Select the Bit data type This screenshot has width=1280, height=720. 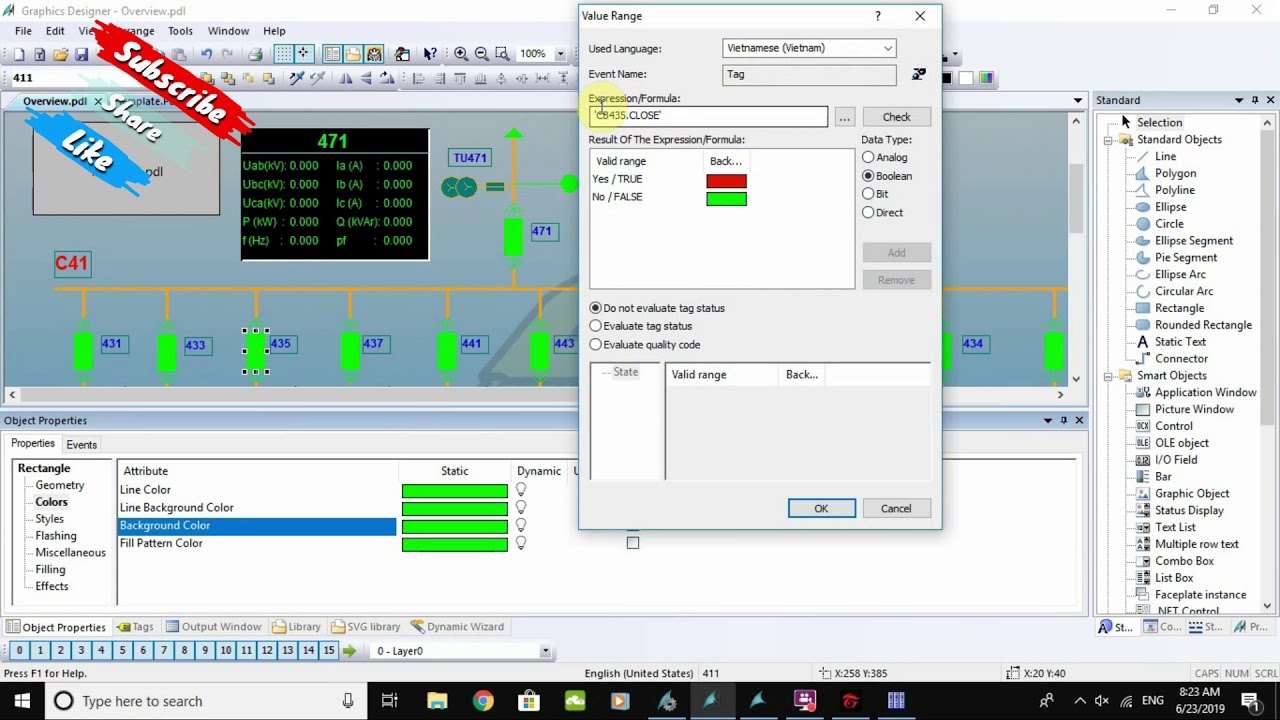click(x=868, y=194)
